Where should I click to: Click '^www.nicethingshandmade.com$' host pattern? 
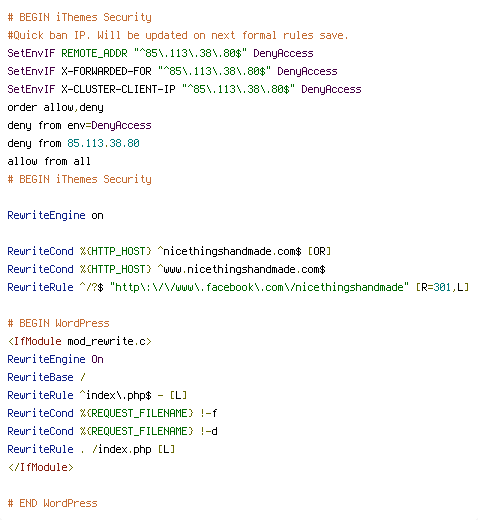coord(241,269)
